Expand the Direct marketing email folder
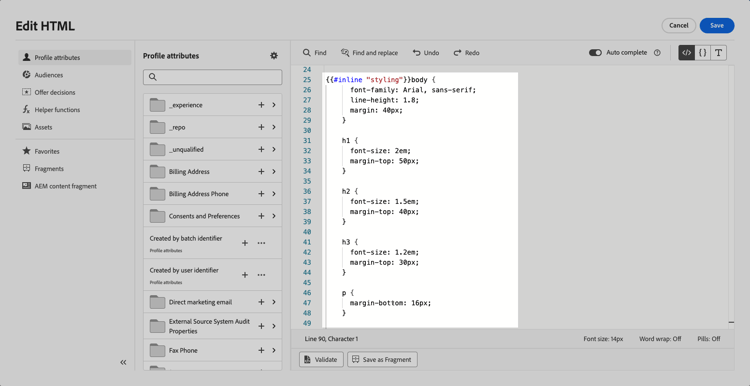The image size is (750, 386). (x=274, y=302)
